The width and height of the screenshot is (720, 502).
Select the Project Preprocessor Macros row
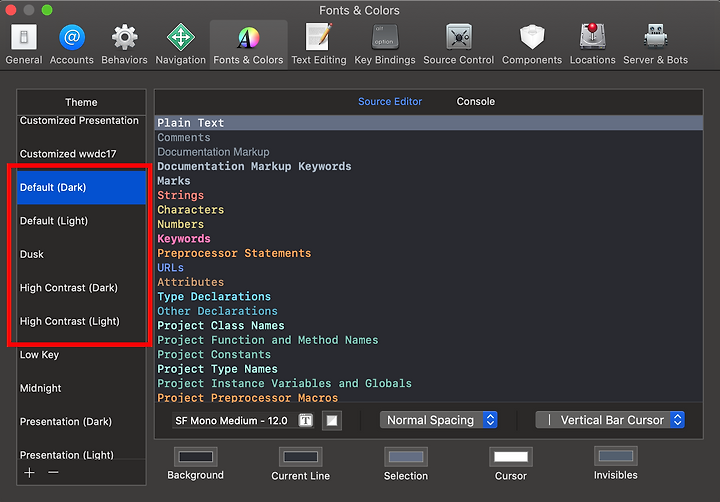(x=429, y=397)
